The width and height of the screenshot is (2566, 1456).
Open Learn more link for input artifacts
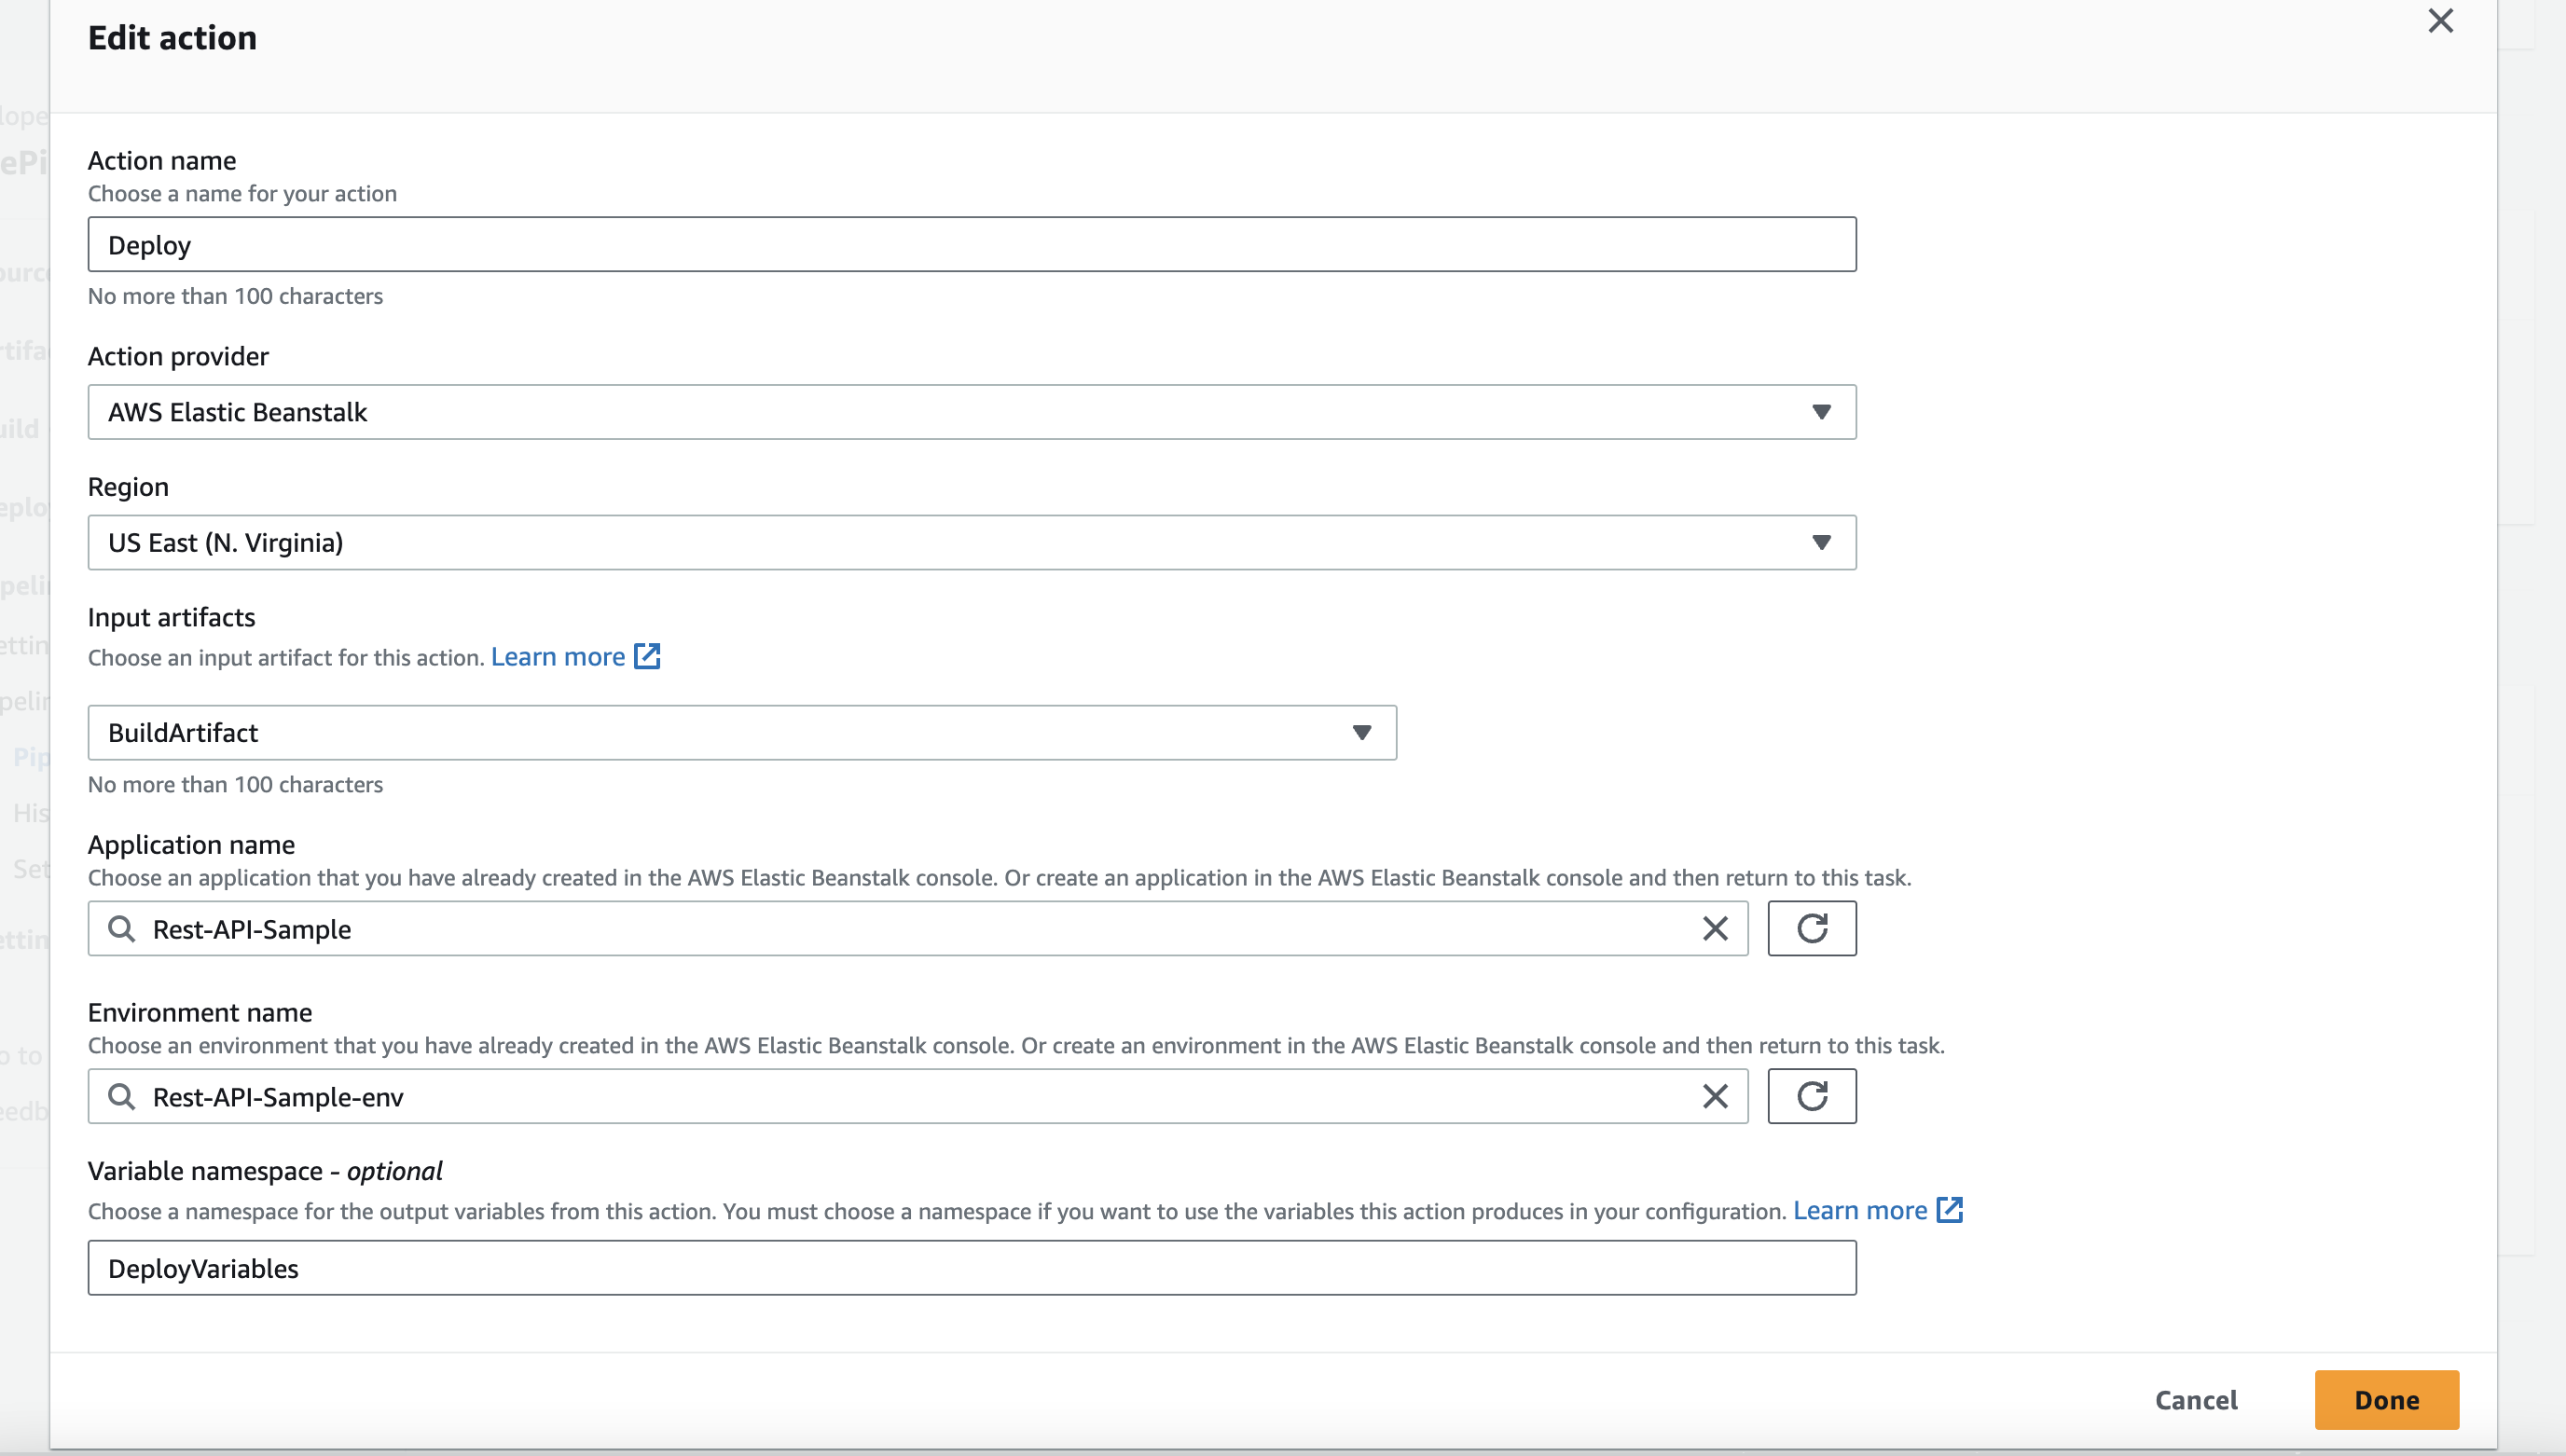tap(557, 657)
